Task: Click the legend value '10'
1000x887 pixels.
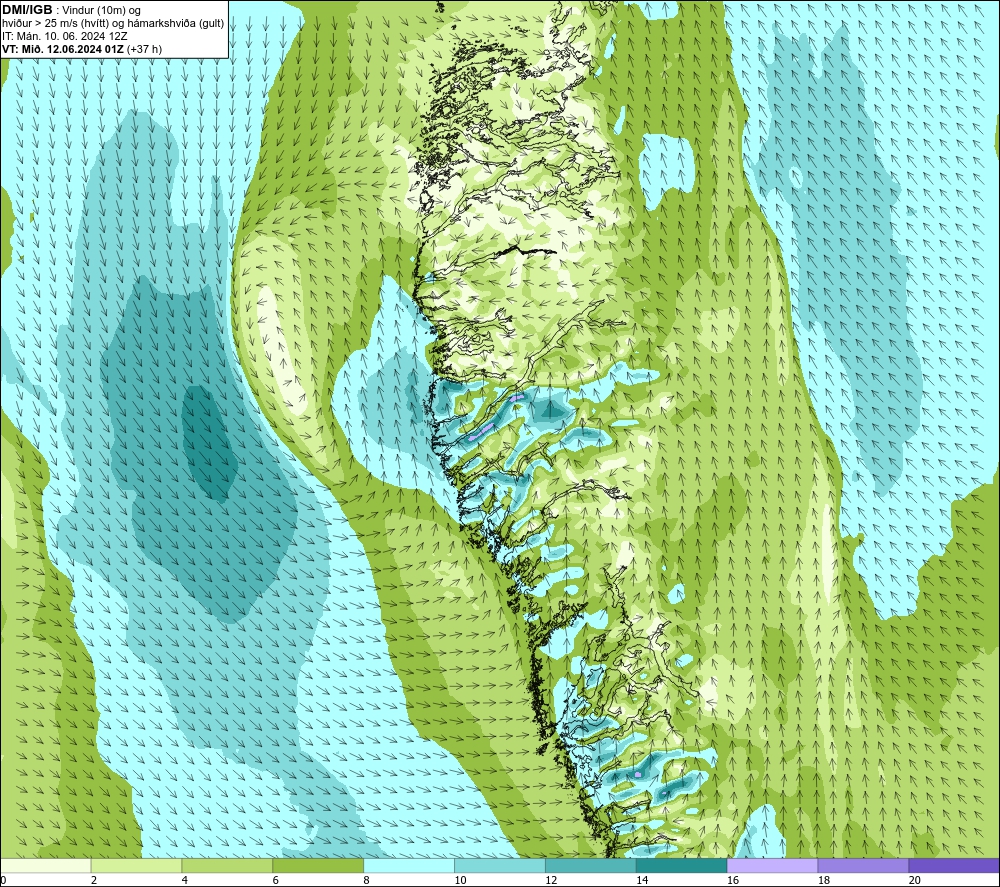Action: [x=460, y=880]
